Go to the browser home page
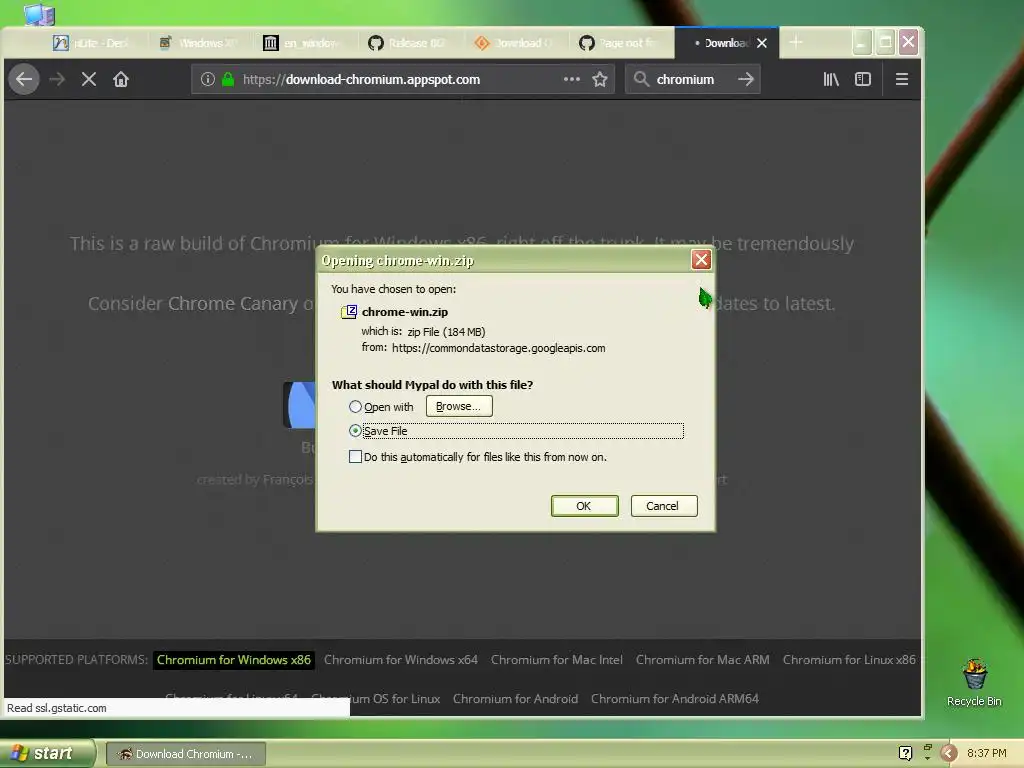Screen dimensions: 1024x768 tap(121, 80)
